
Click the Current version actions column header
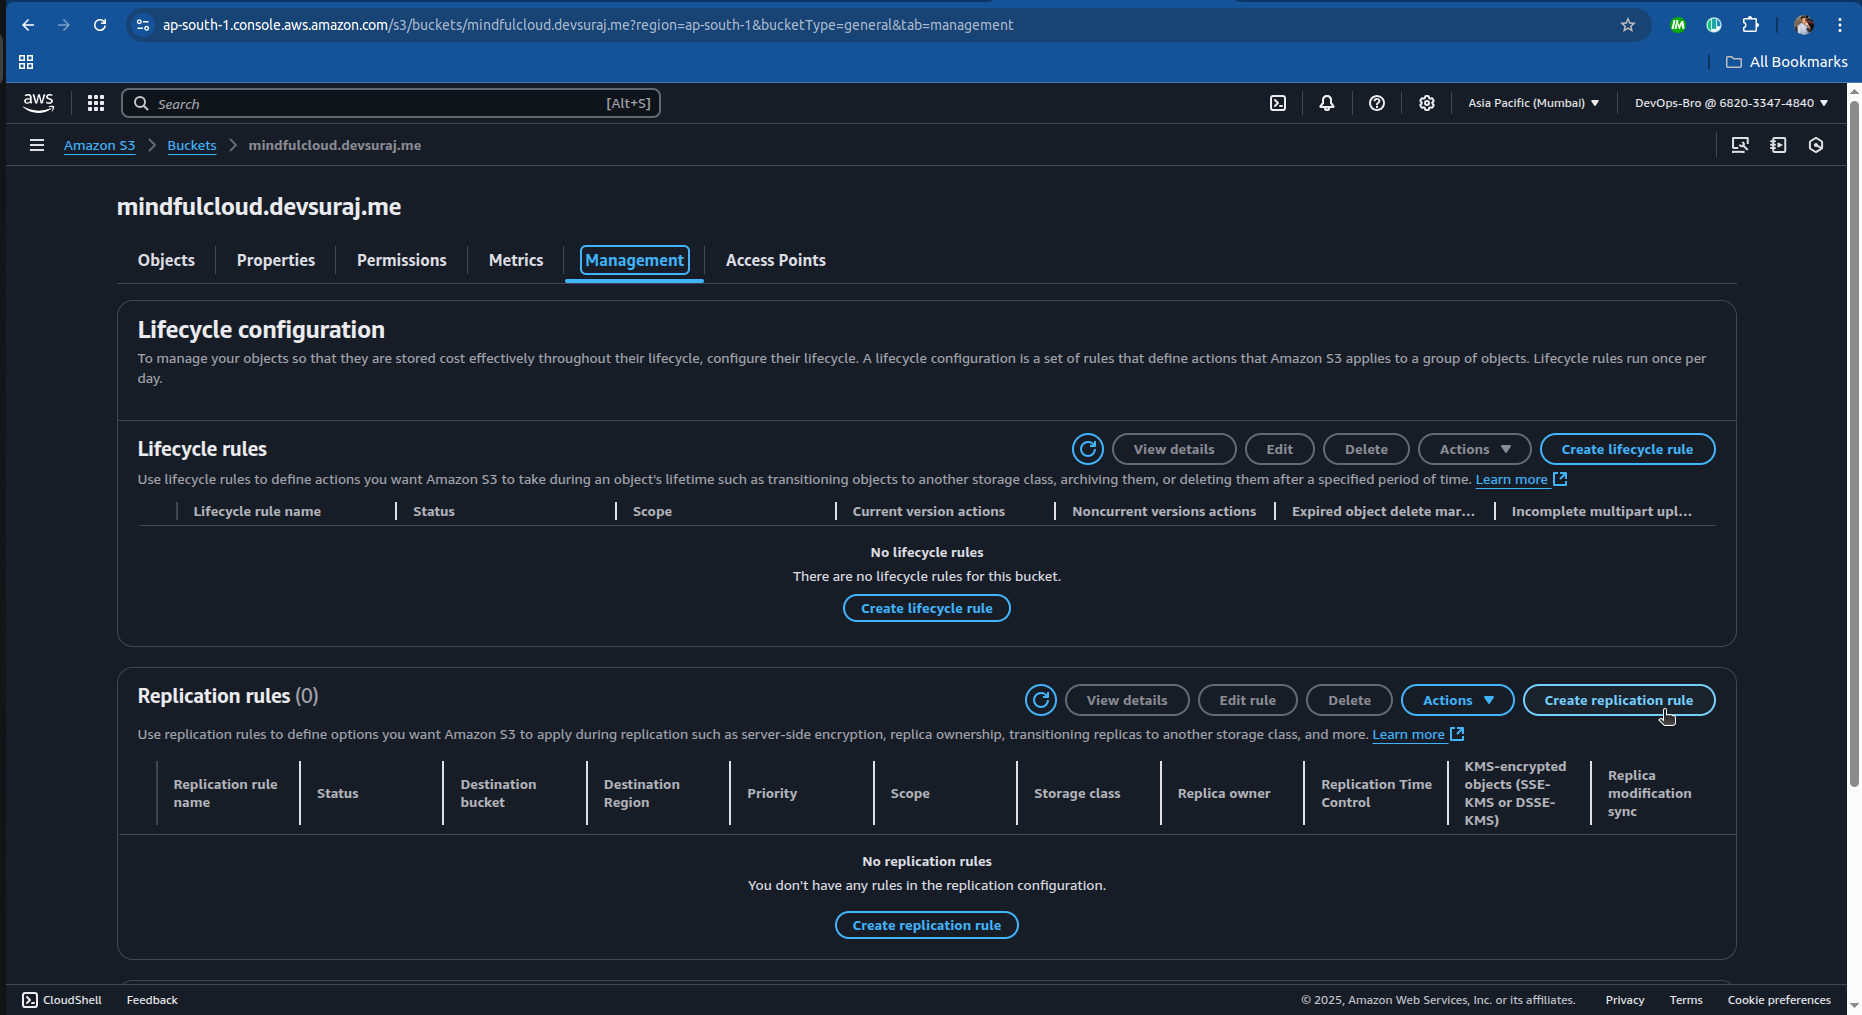click(x=928, y=511)
